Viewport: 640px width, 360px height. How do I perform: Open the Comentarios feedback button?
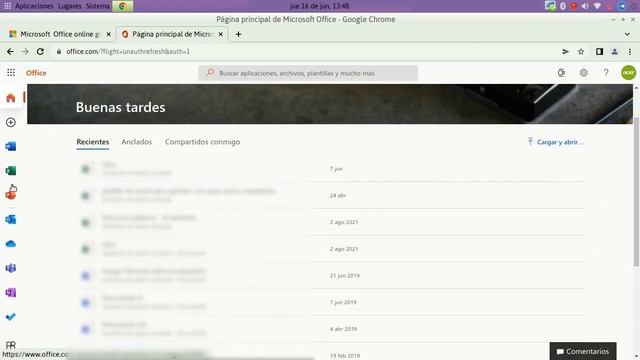click(x=583, y=351)
